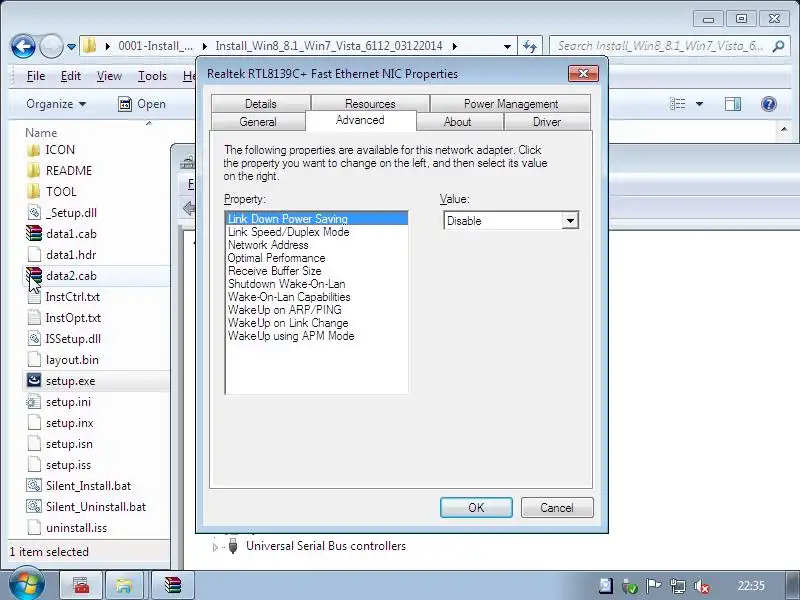Select Optimal Performance property
Viewport: 800px width, 600px height.
coord(276,258)
